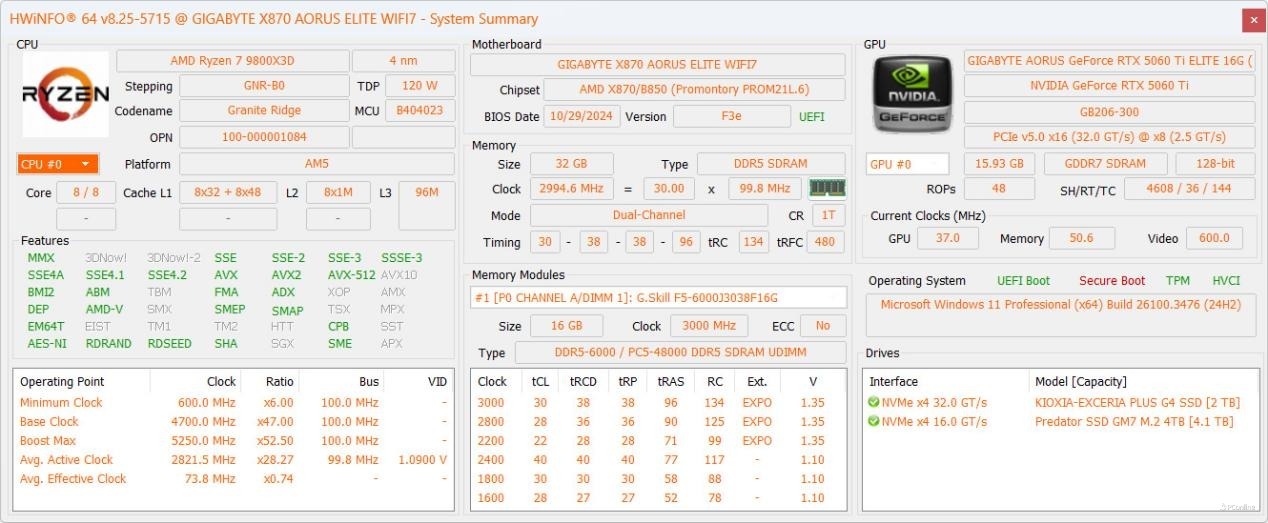Click the GIGABYTE X870 AORUS ELITE WIFI7 motherboard field
1268x523 pixels.
(x=657, y=65)
